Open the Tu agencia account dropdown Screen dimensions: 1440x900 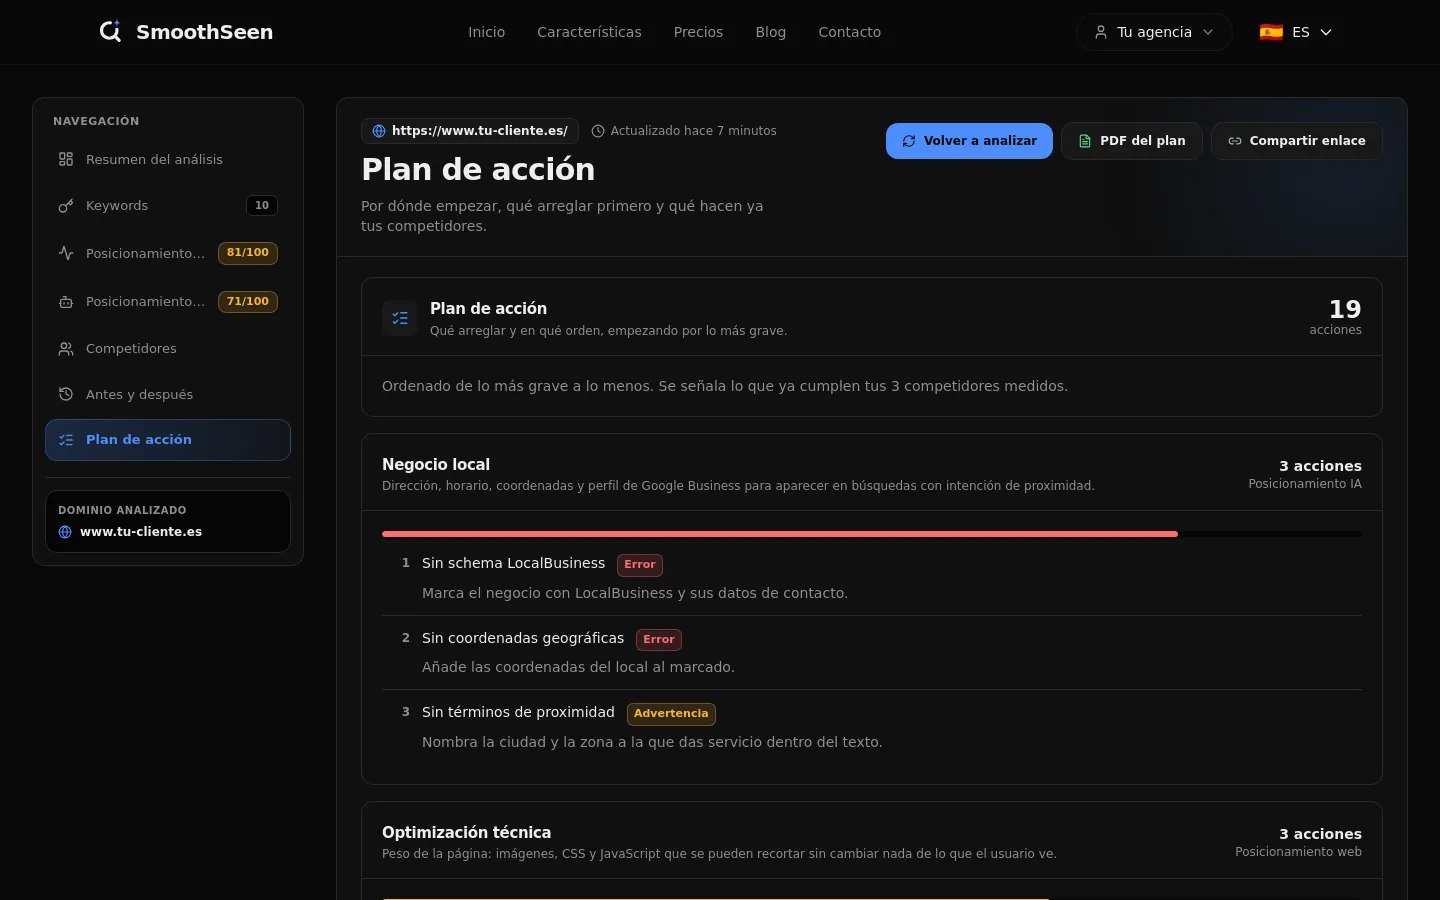[1154, 32]
